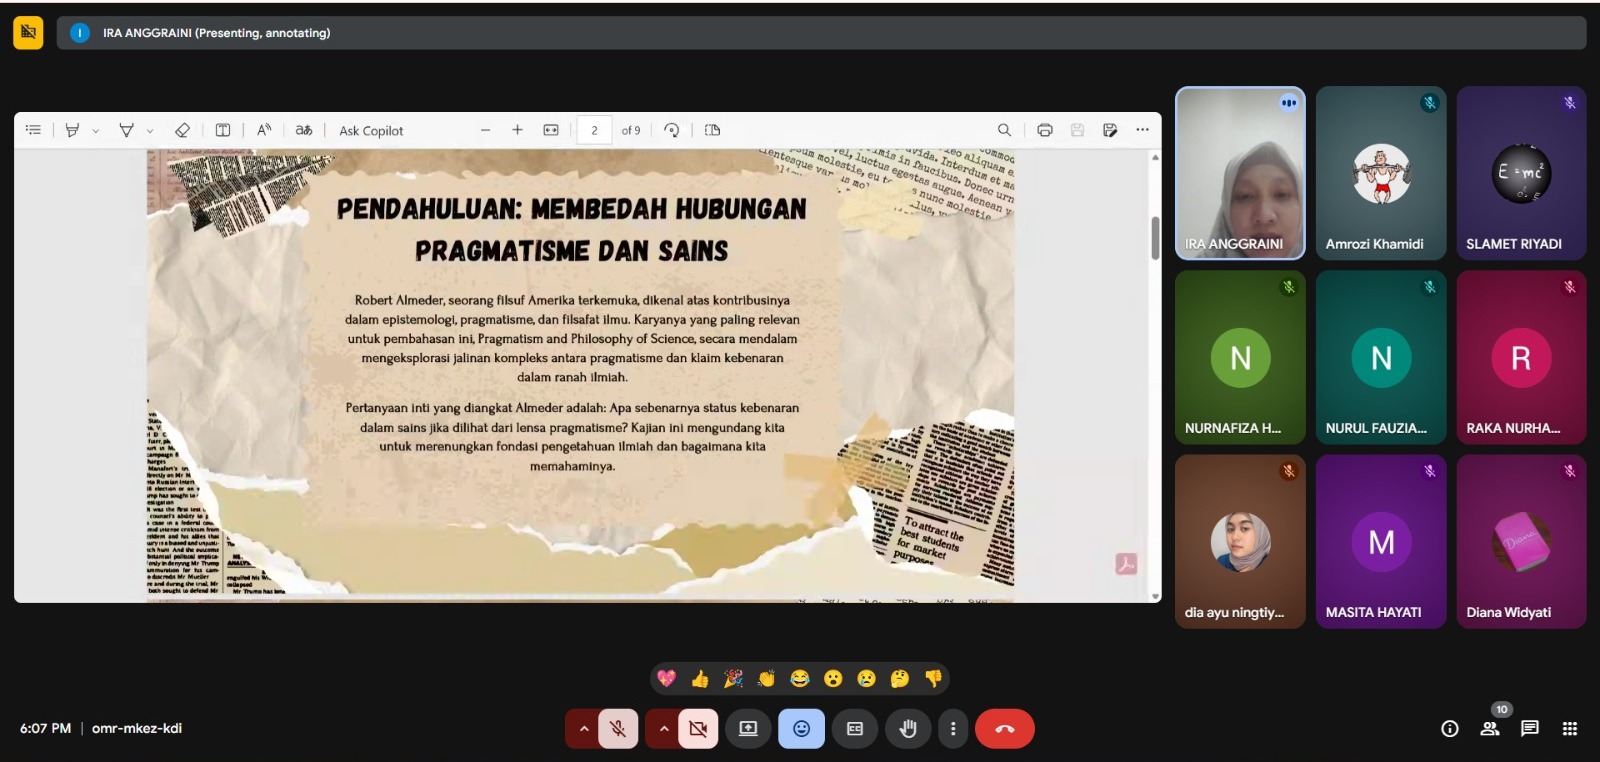Send the heart reaction emoji

coord(667,679)
